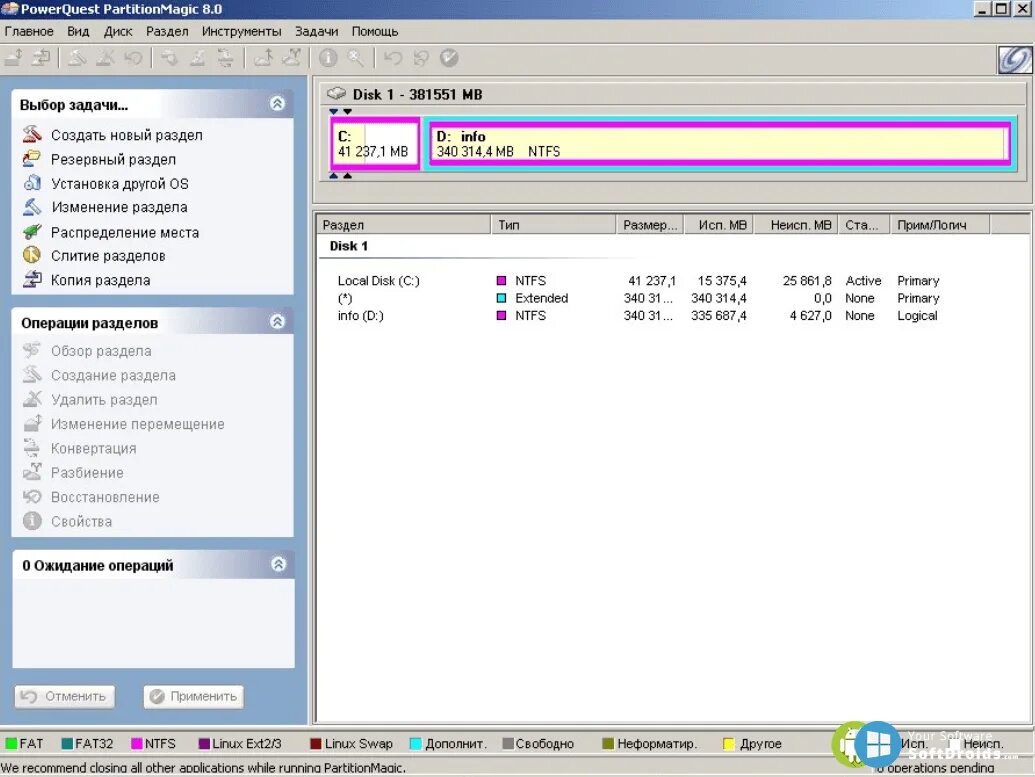Screen dimensions: 1035x777
Task: Collapse the Ожидание операций panel
Action: 279,564
